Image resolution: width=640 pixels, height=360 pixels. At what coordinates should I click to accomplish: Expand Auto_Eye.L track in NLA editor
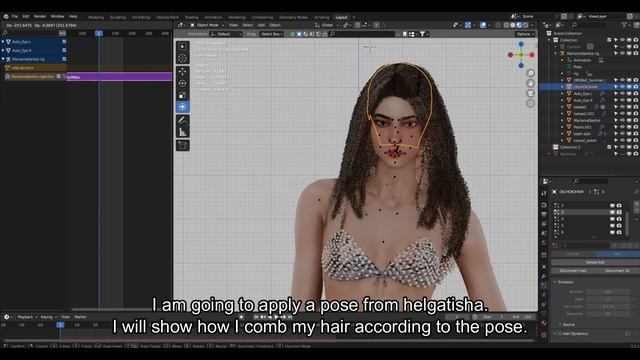coord(3,42)
